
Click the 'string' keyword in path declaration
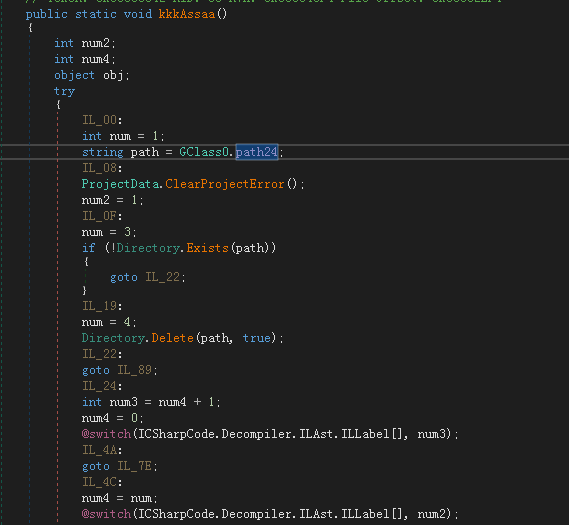tap(103, 152)
